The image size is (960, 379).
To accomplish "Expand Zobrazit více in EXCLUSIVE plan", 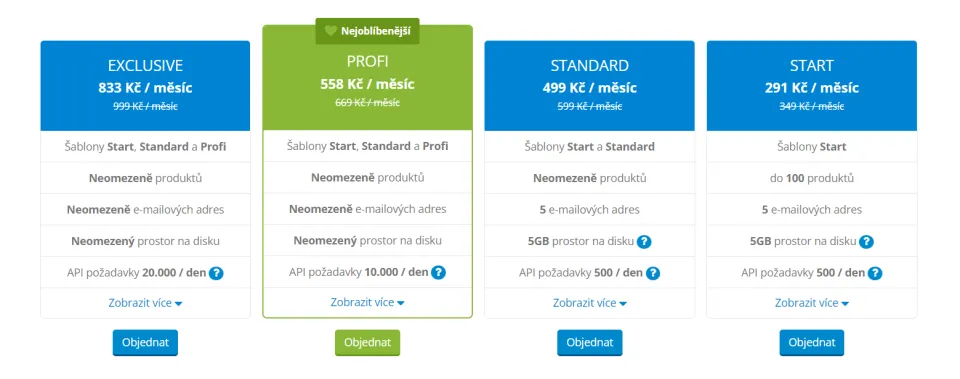I will pos(146,303).
